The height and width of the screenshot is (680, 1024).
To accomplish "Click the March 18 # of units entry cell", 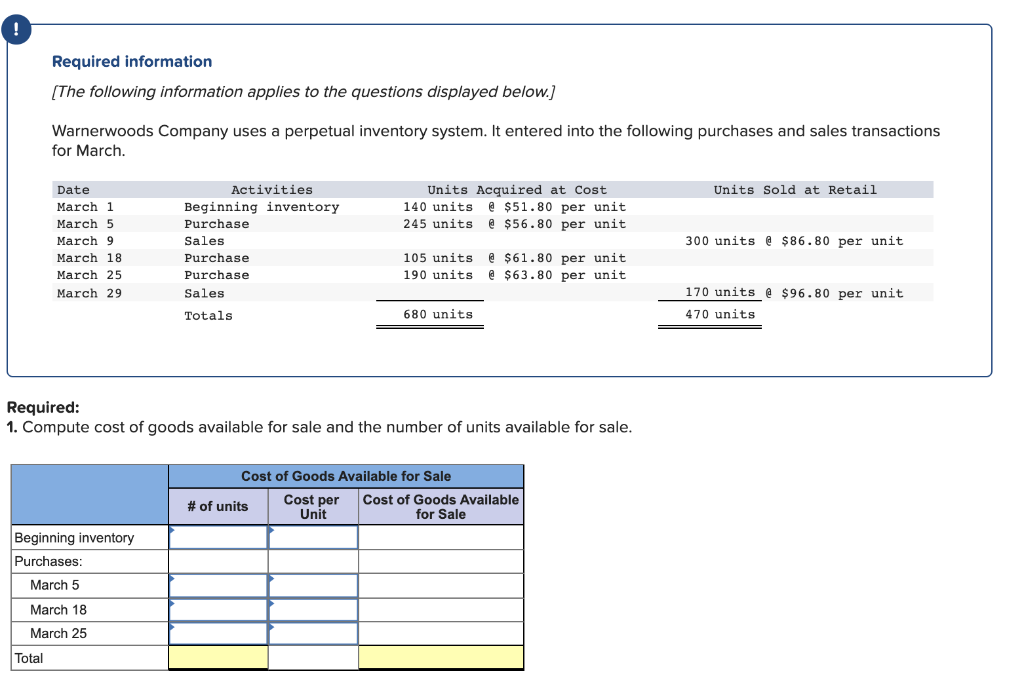I will pos(218,609).
